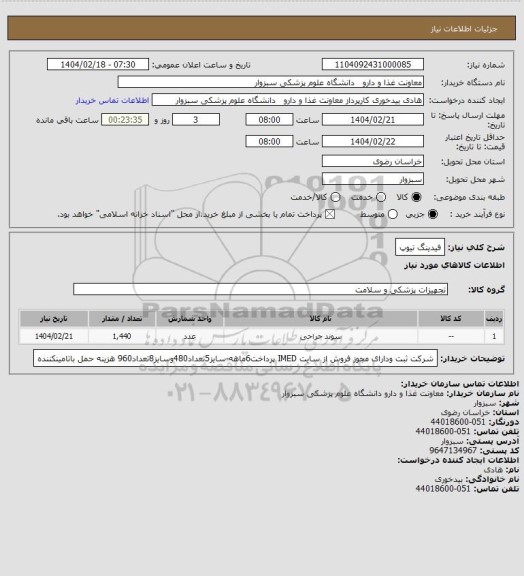Screen dimensions: 524x576
Task: Open the buyer contact info link اطلاعات تماس خریدار
Action: (112, 100)
